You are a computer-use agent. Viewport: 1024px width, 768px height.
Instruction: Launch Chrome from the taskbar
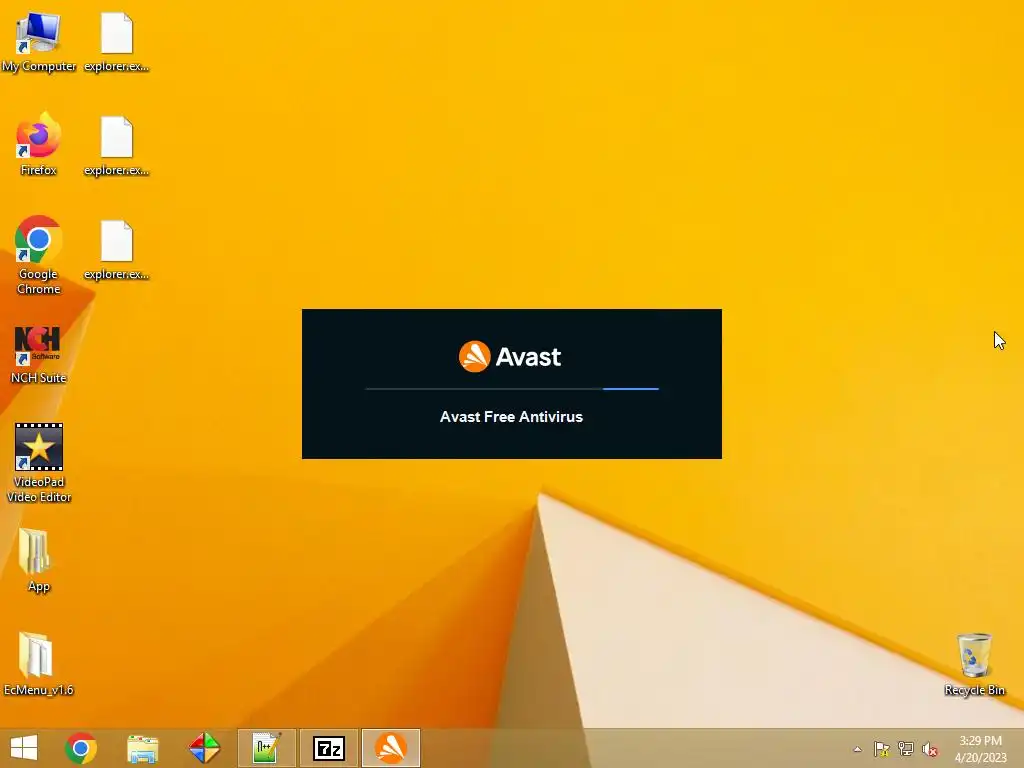pyautogui.click(x=81, y=748)
